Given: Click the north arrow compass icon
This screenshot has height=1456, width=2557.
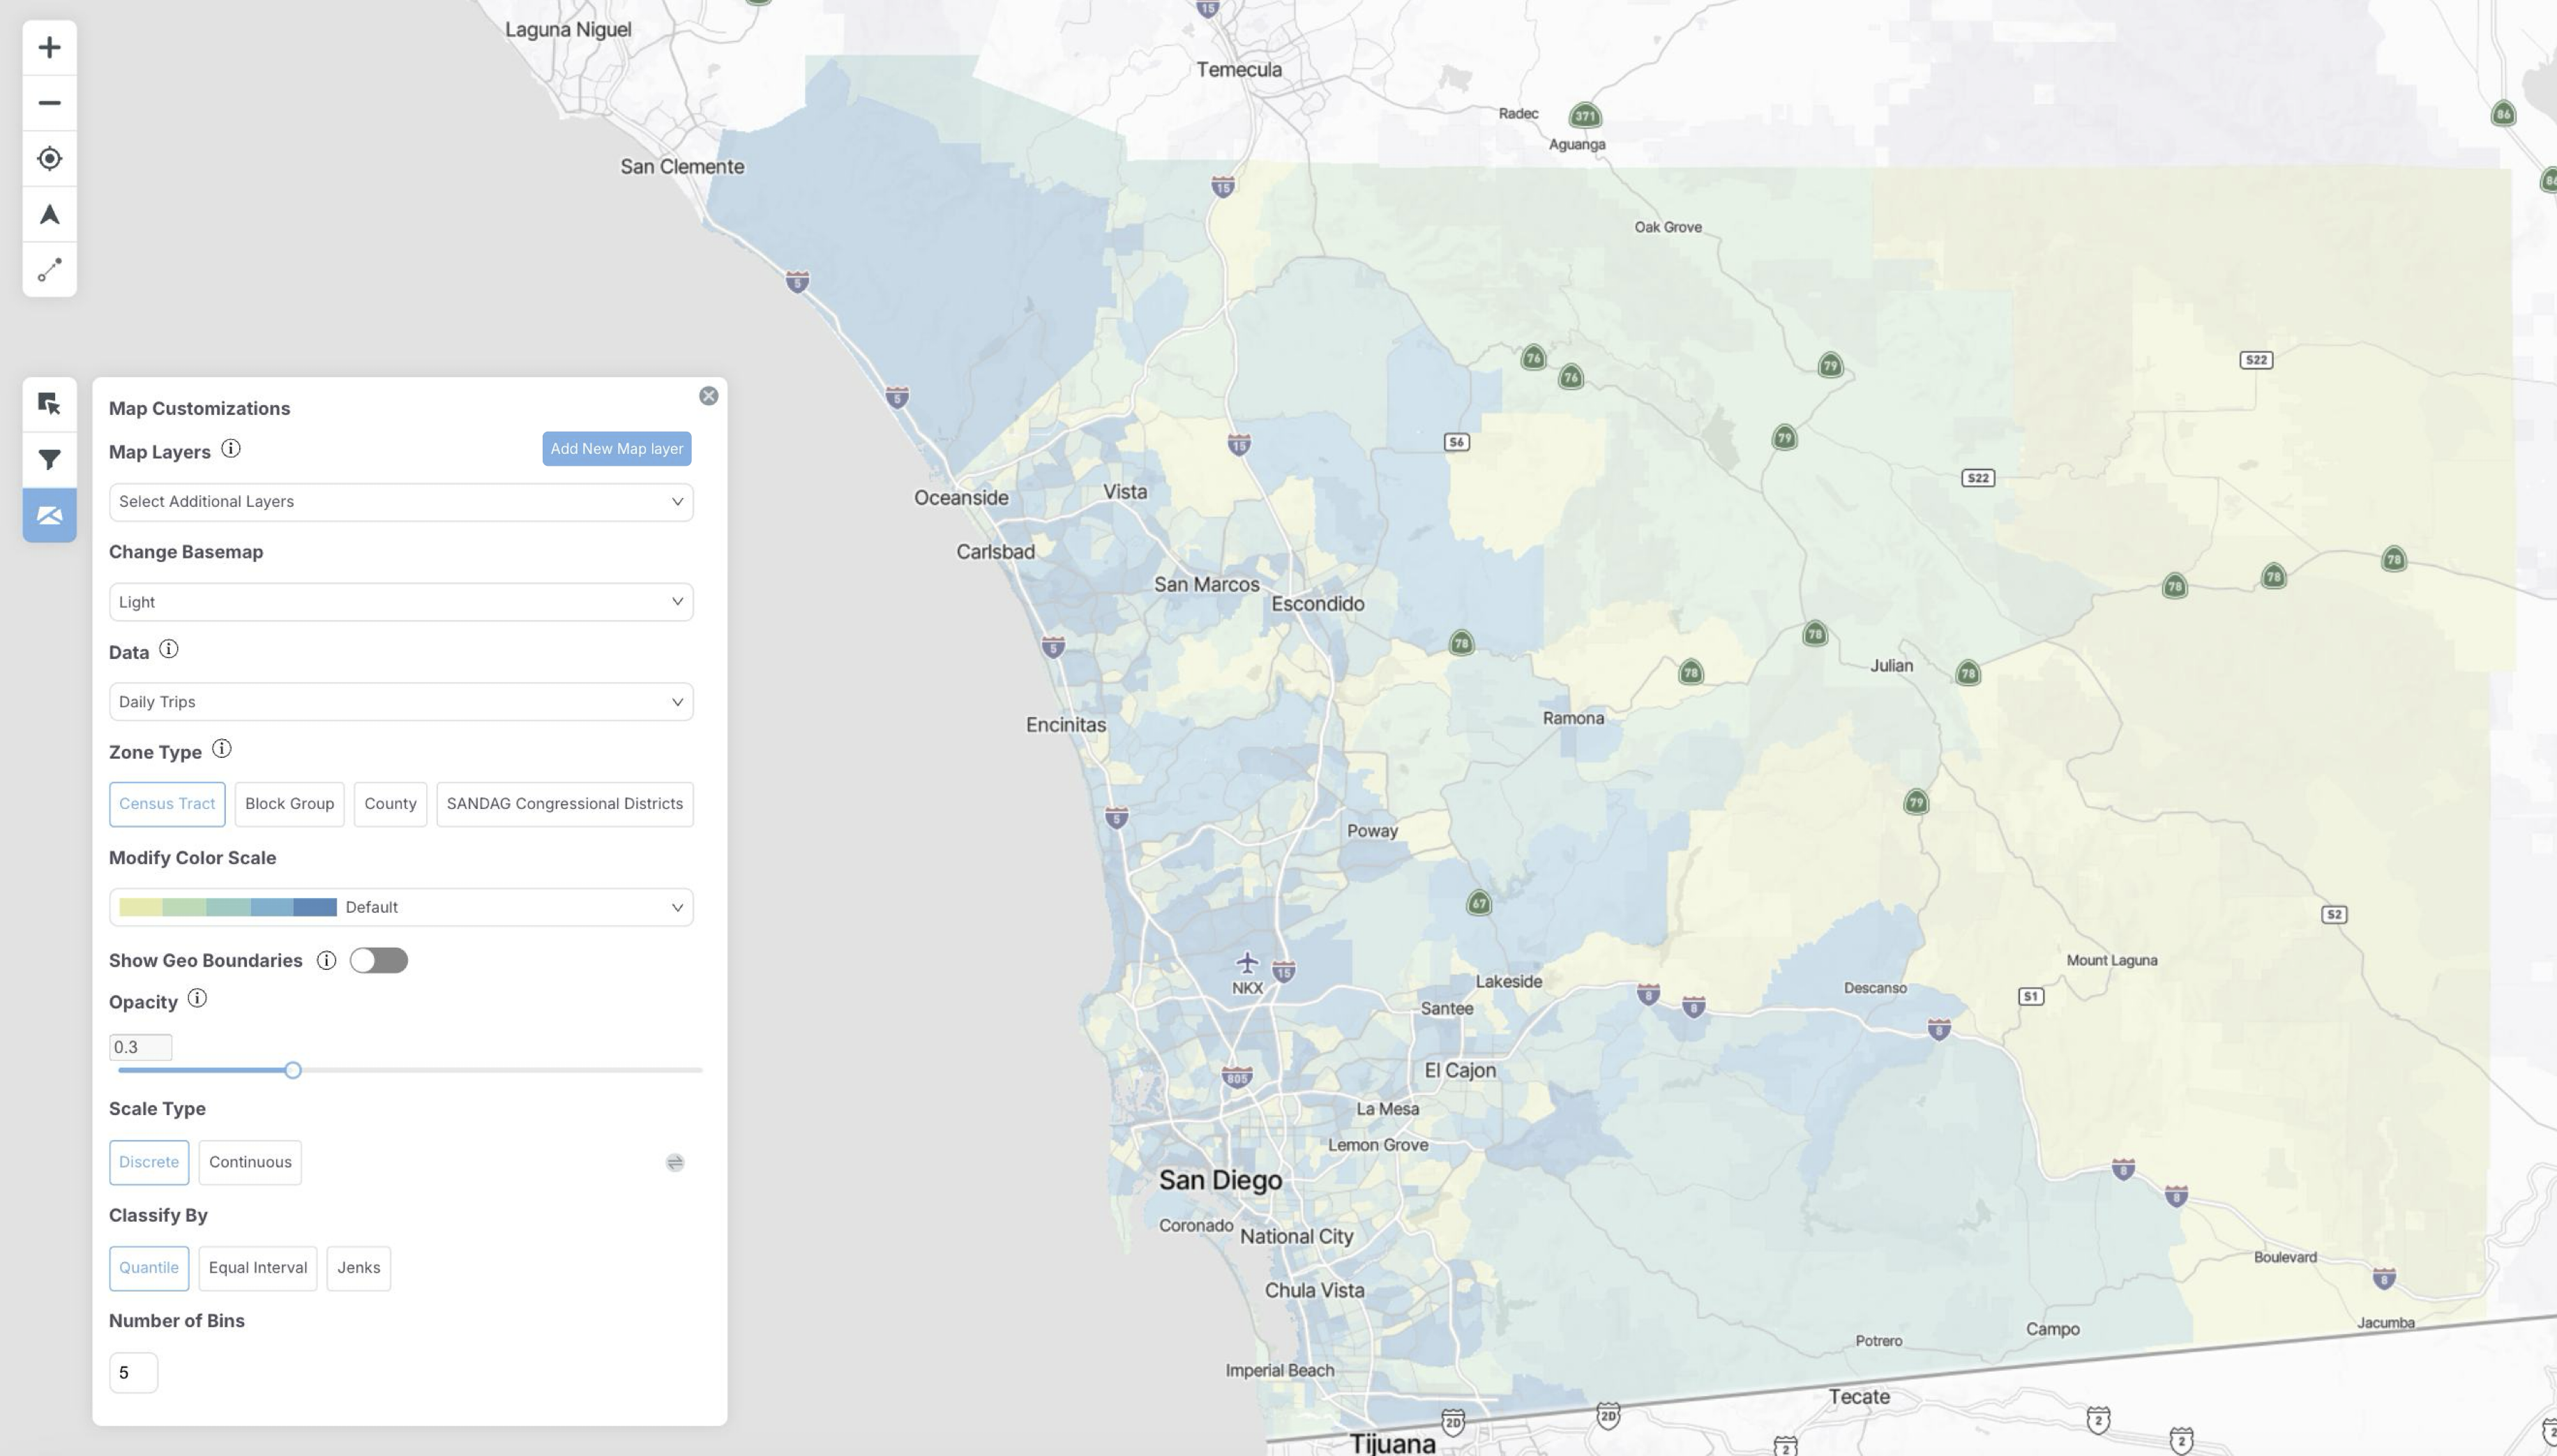Looking at the screenshot, I should click(49, 215).
